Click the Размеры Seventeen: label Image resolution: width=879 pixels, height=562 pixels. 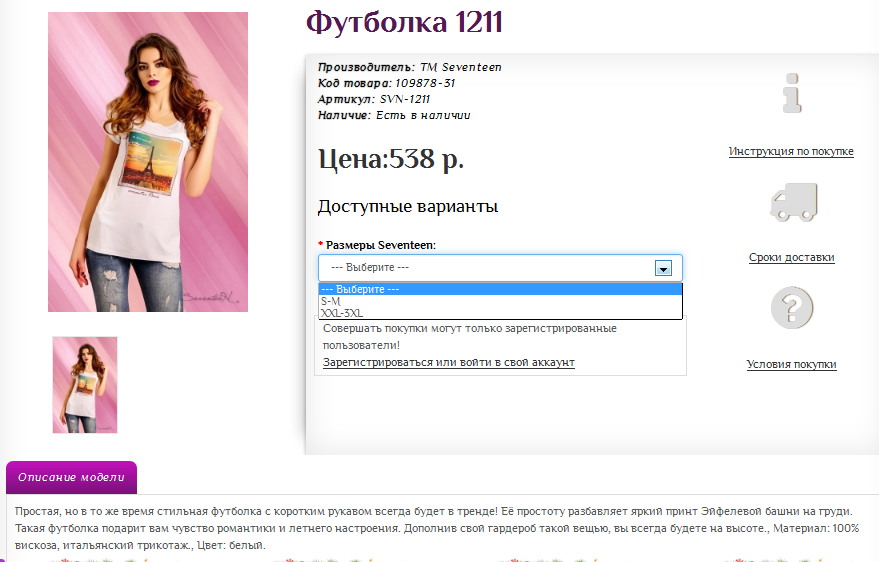[x=381, y=245]
